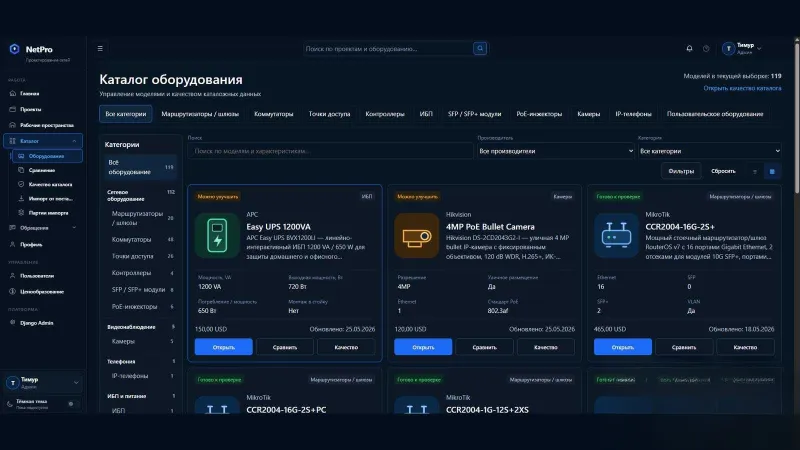Click the magnifier search button in top bar
The height and width of the screenshot is (450, 800).
pyautogui.click(x=480, y=48)
